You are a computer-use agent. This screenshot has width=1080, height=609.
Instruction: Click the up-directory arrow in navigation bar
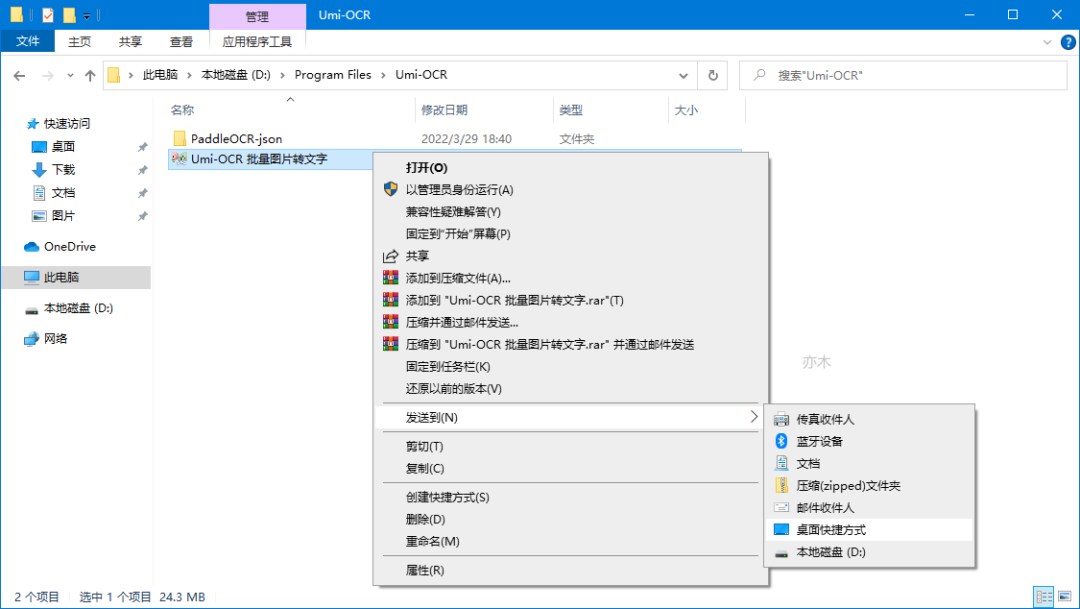pyautogui.click(x=91, y=75)
